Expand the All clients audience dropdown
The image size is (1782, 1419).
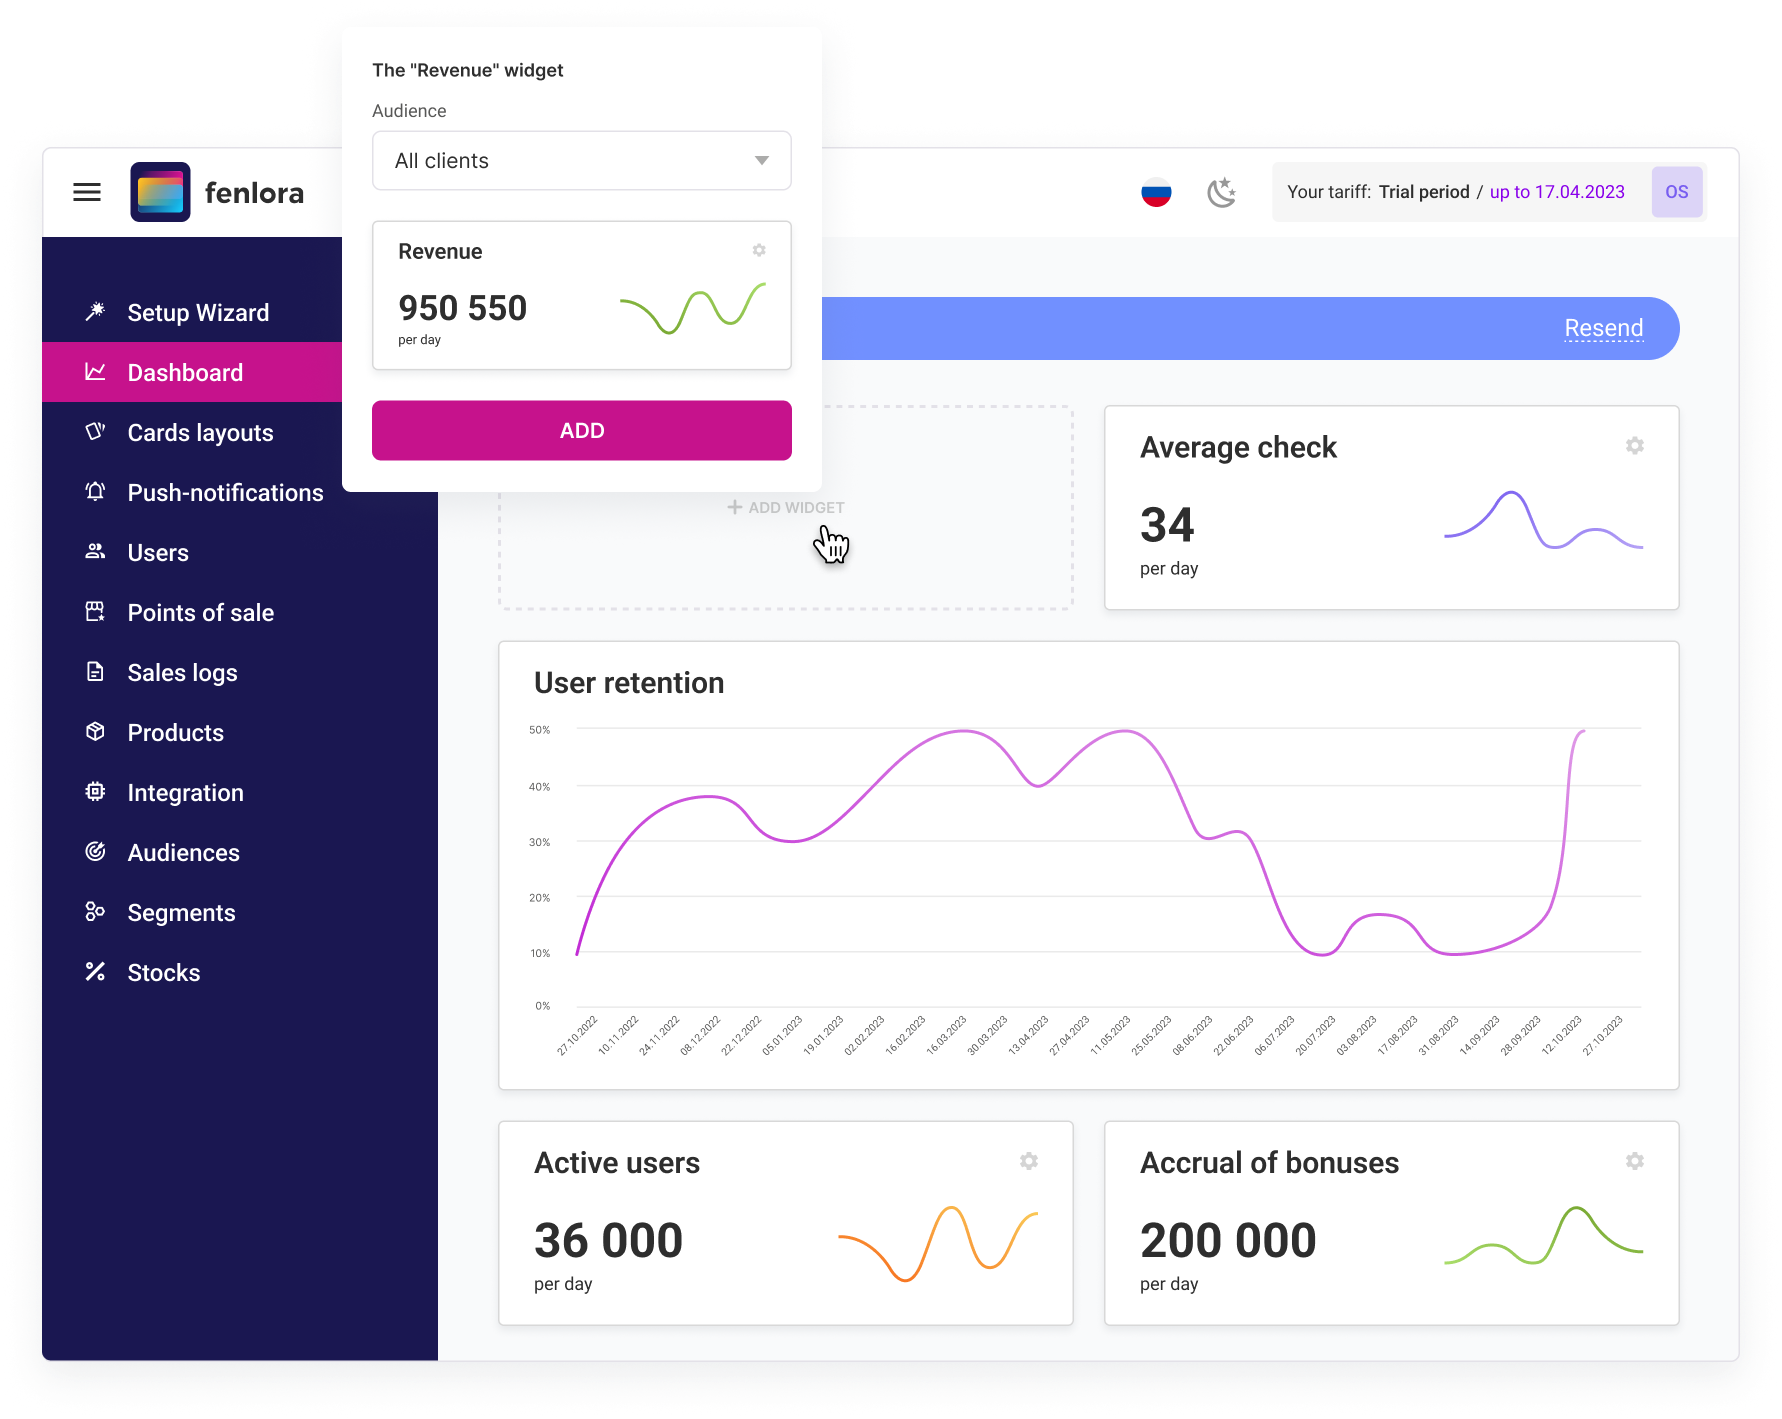(581, 161)
